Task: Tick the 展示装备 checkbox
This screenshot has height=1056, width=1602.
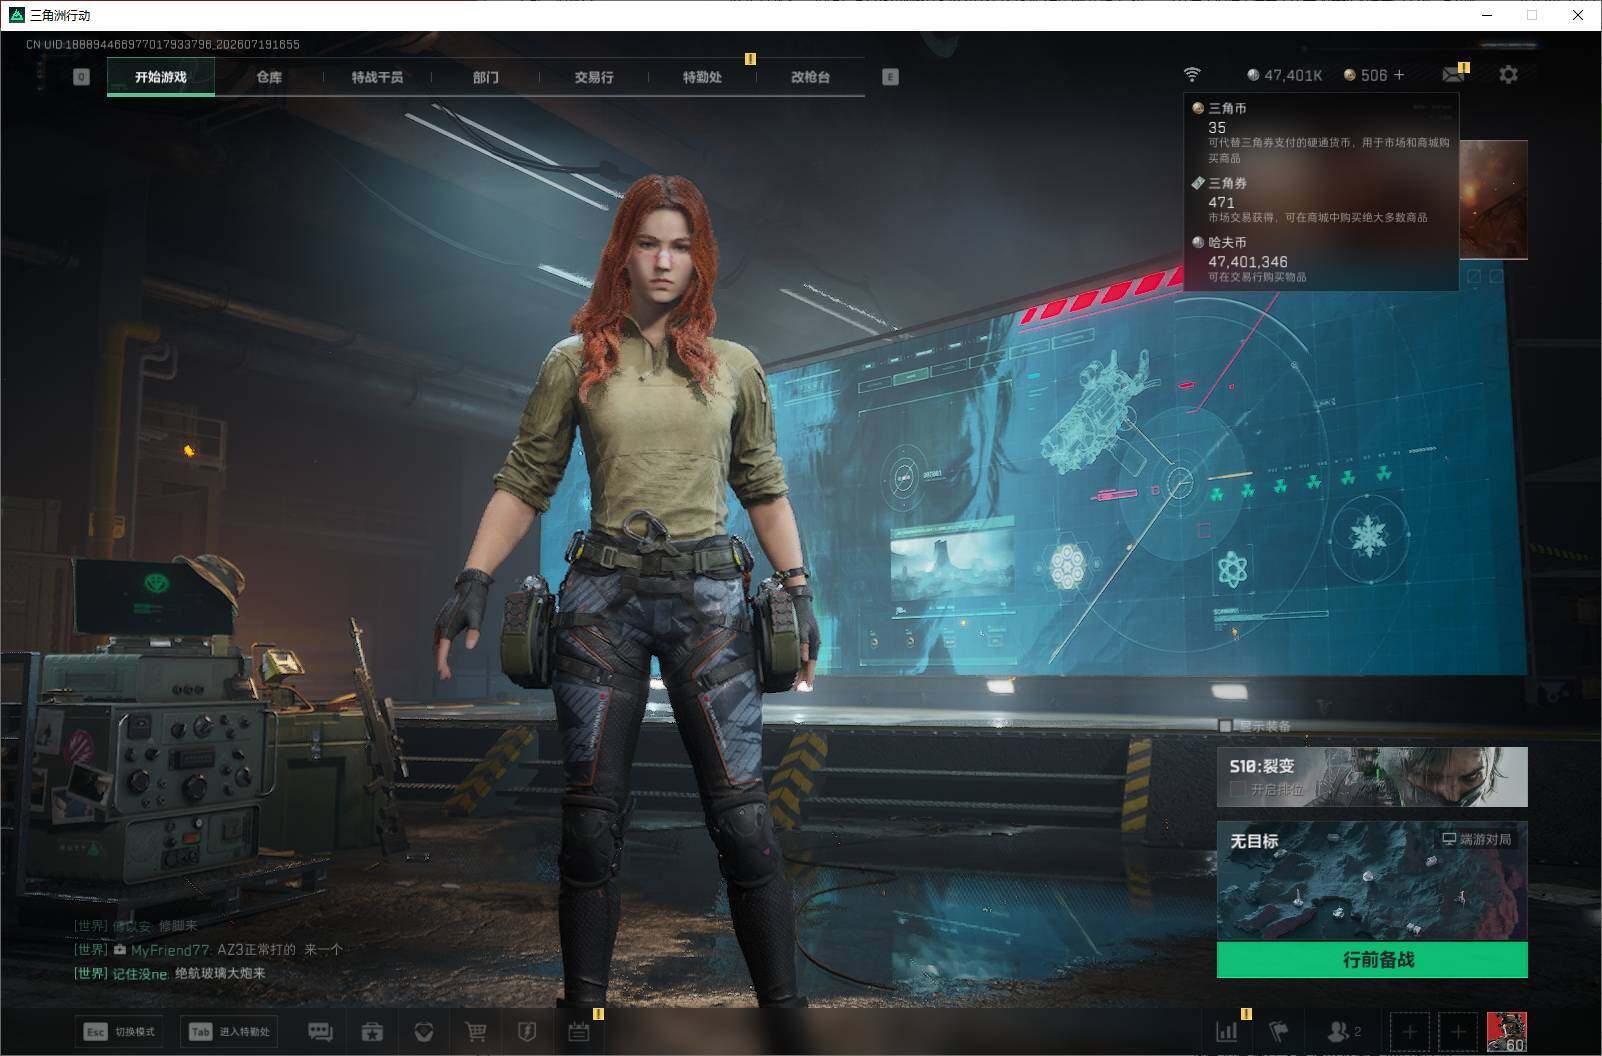Action: coord(1226,726)
